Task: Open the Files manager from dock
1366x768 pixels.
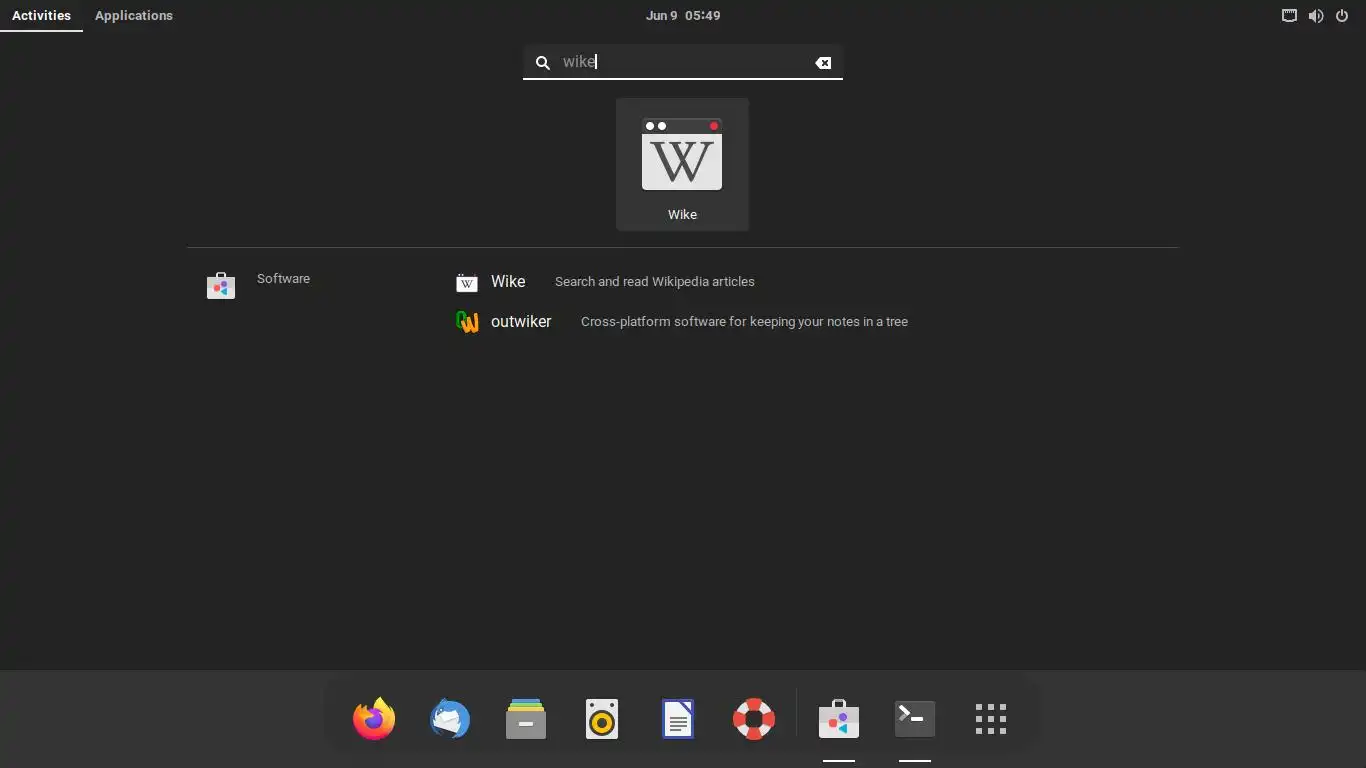Action: coord(526,719)
